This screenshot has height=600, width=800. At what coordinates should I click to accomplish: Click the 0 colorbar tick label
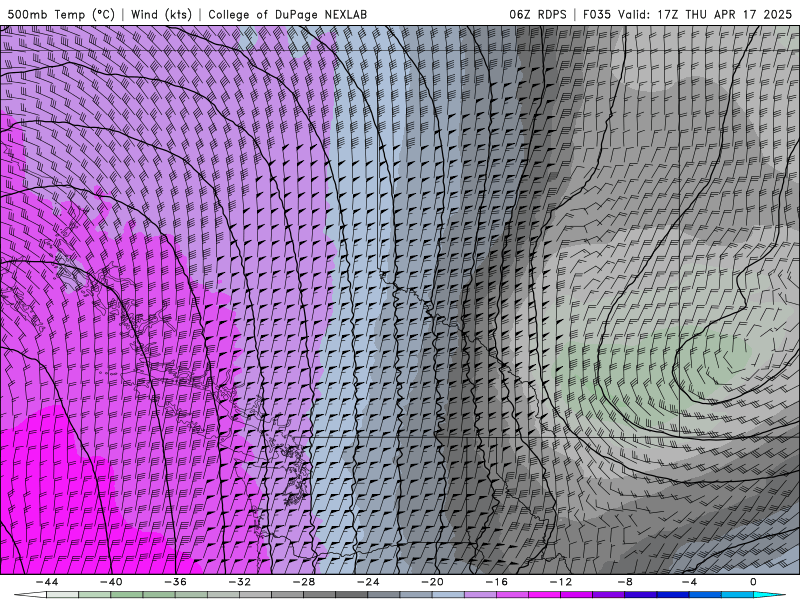pos(754,582)
